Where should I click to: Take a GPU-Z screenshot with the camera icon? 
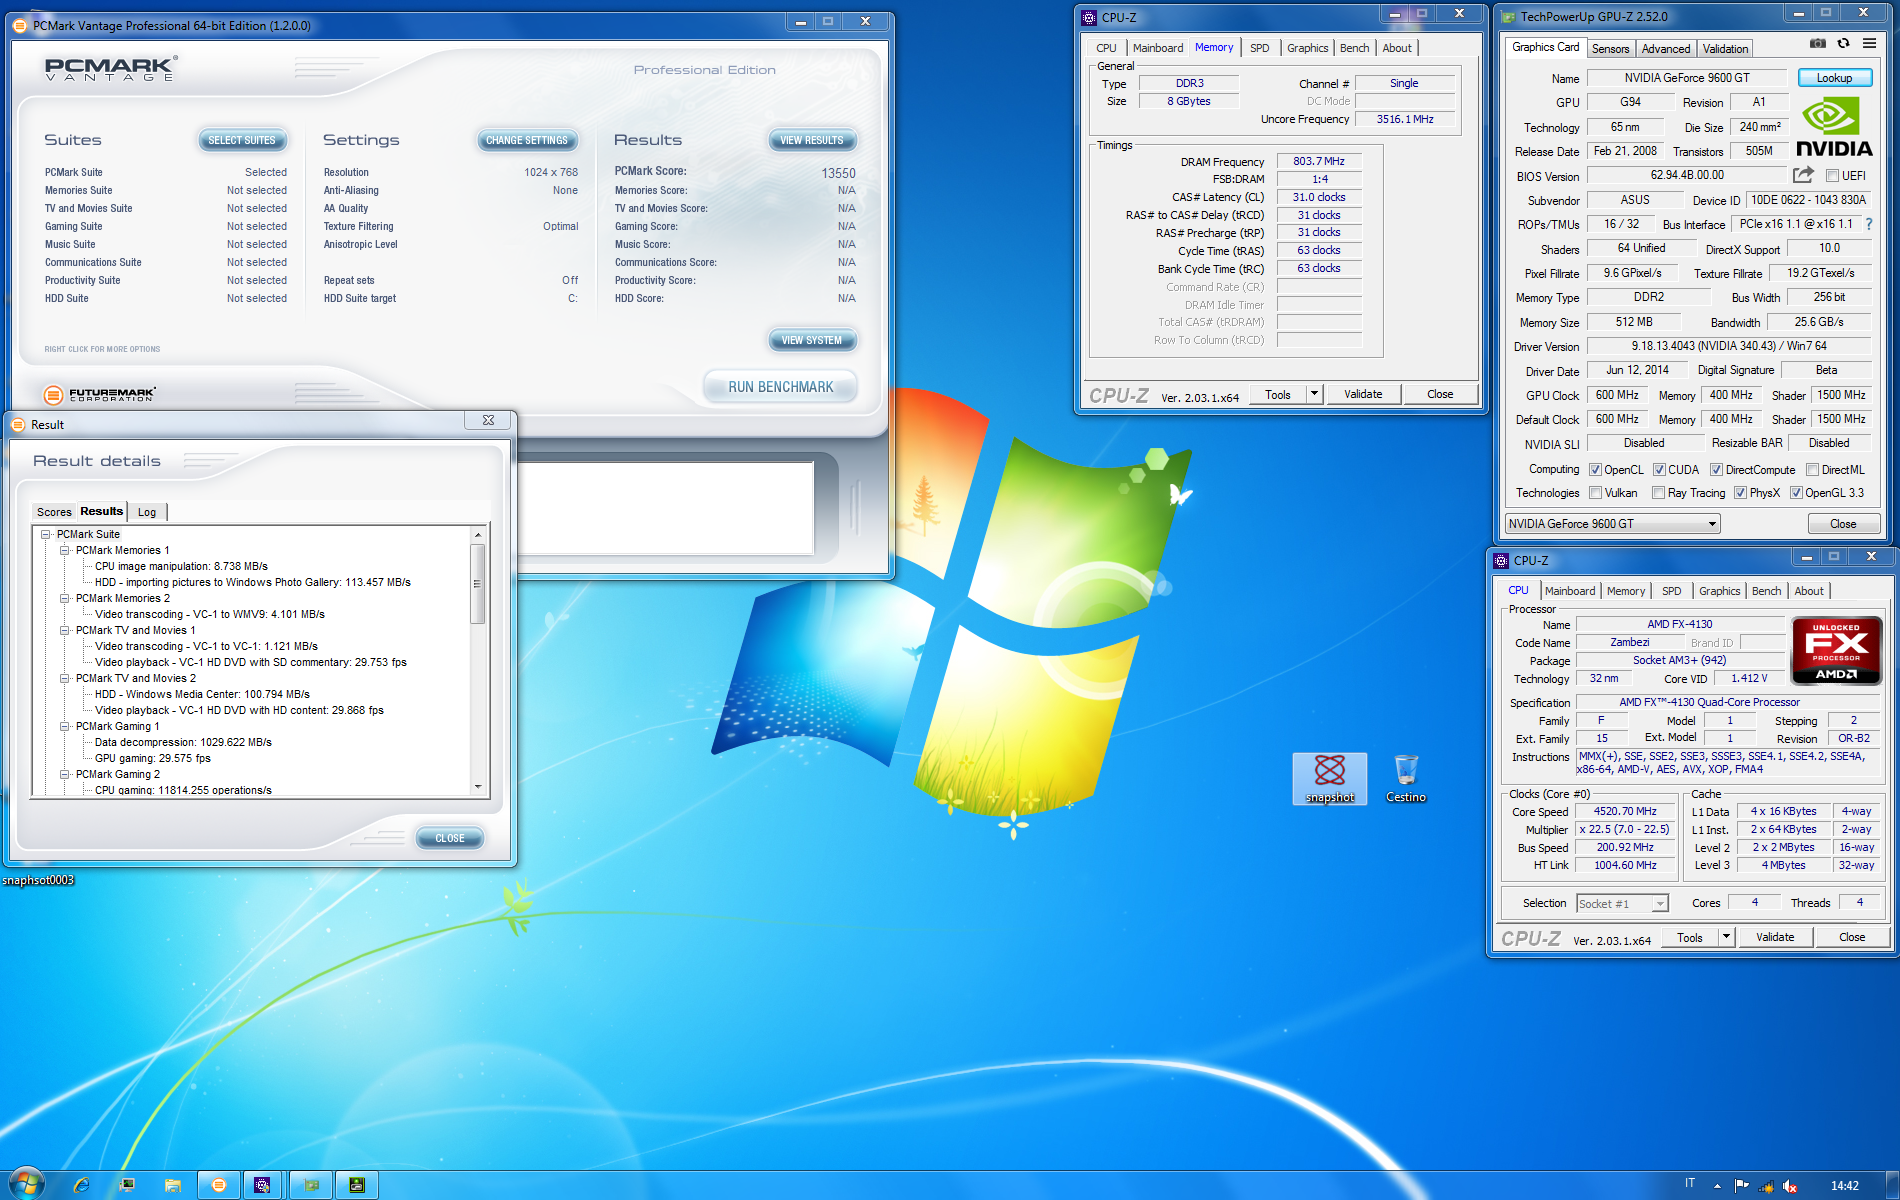point(1818,43)
